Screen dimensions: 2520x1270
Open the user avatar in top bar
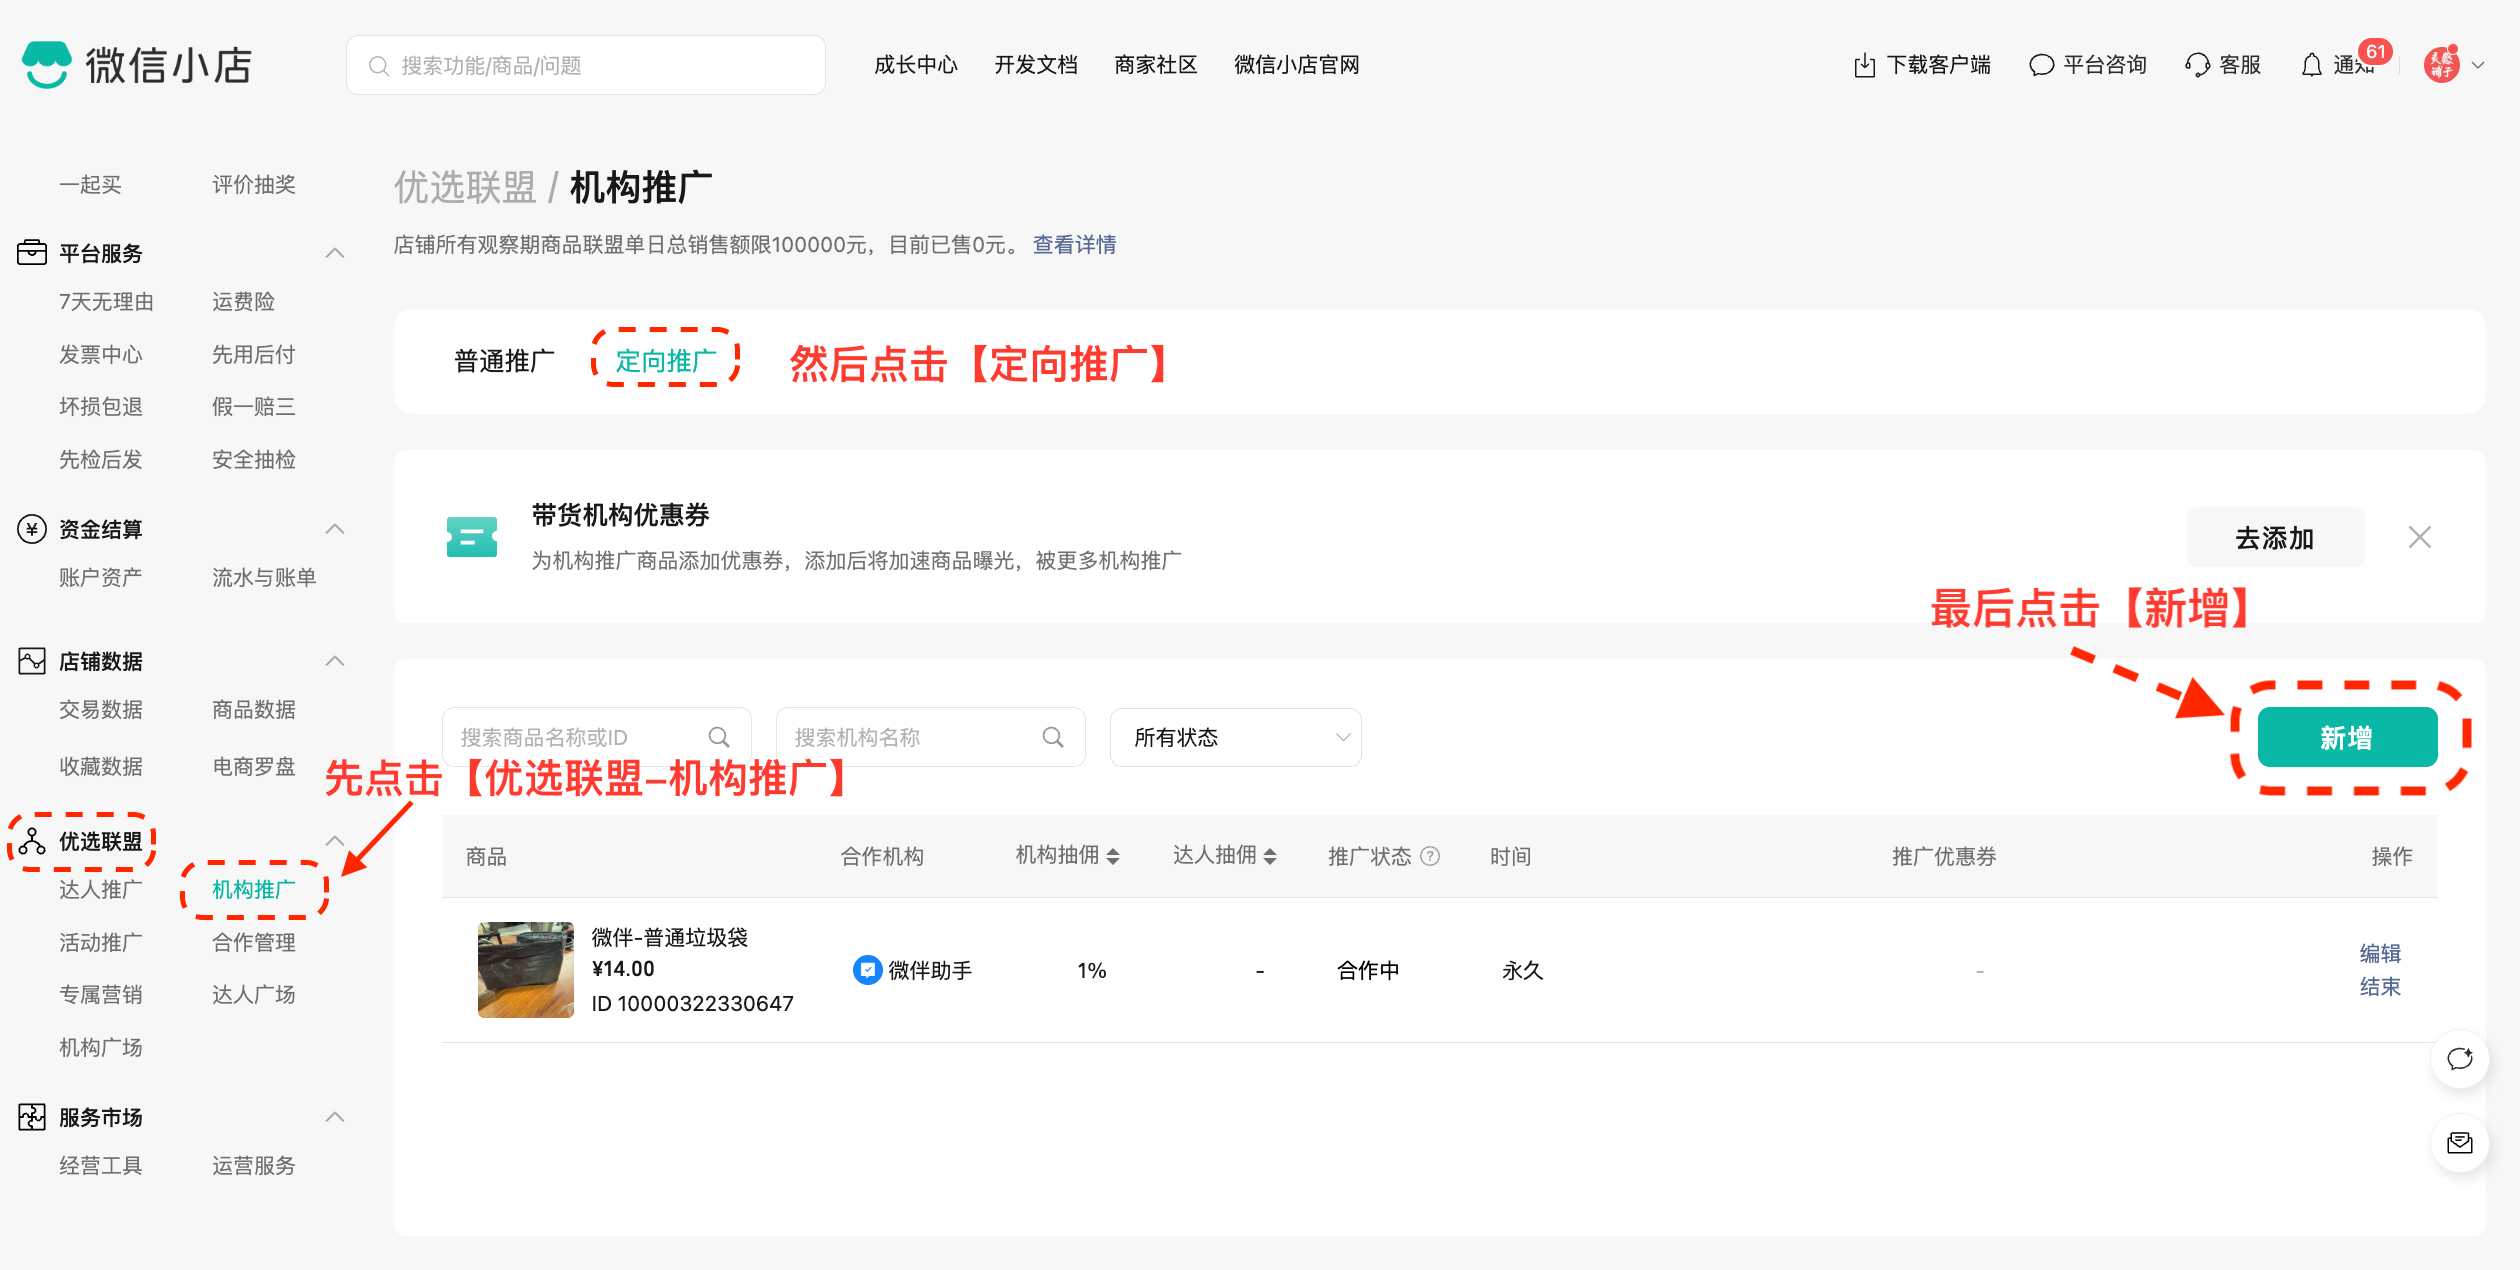[2441, 65]
